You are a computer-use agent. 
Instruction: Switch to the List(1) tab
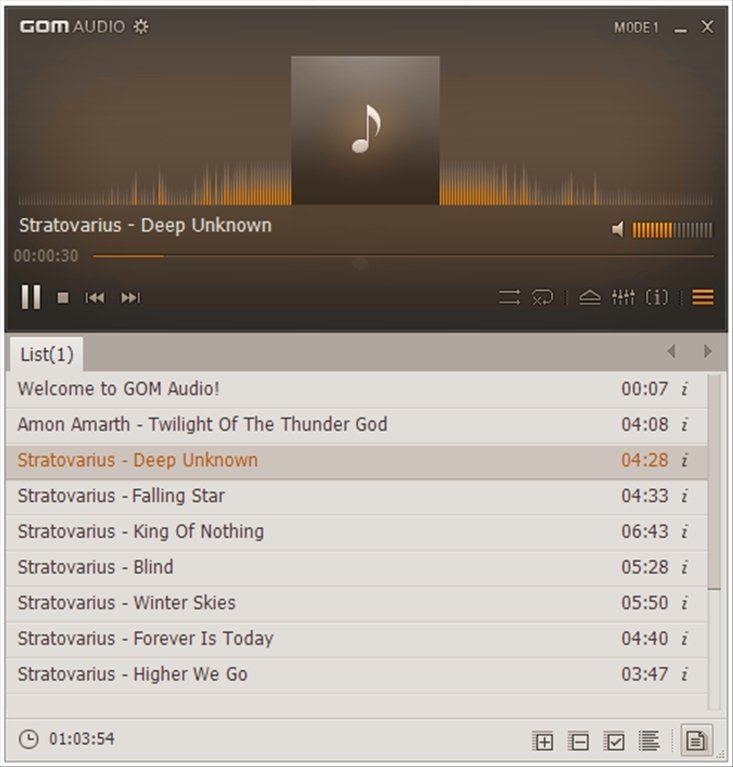46,354
